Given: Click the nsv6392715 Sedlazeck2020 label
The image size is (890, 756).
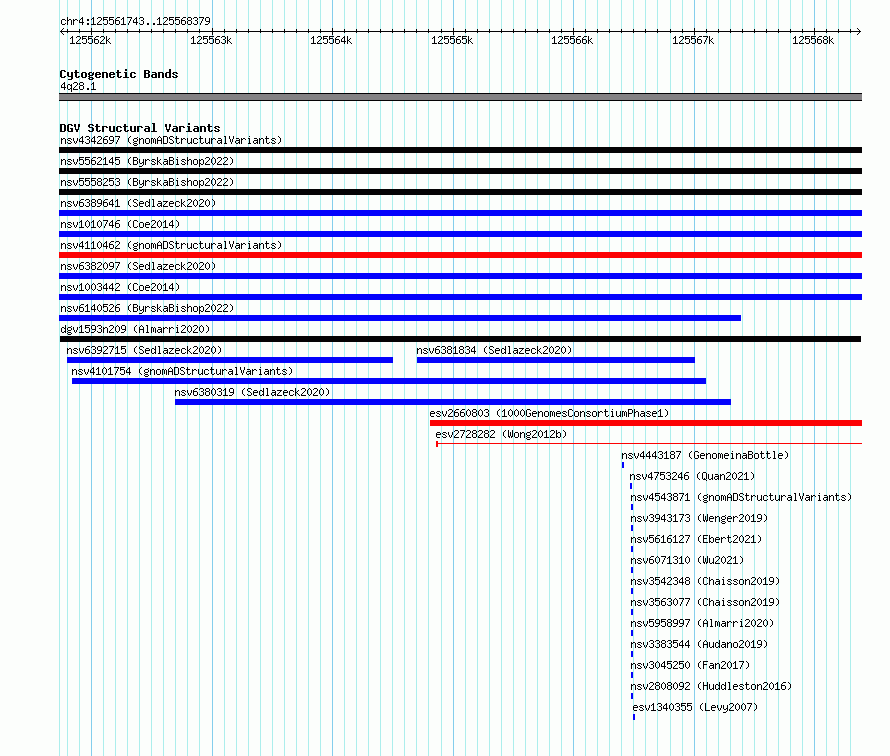Looking at the screenshot, I should point(144,350).
